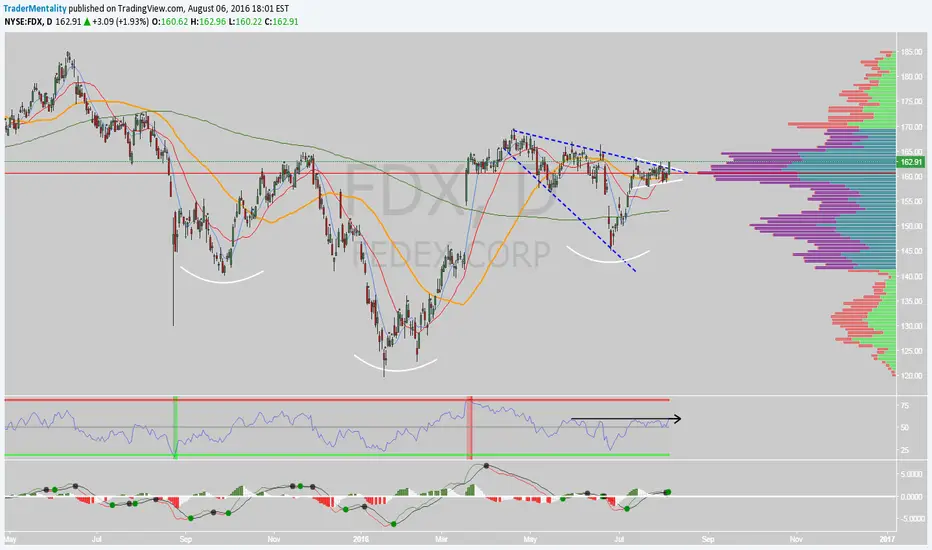
Task: Click the Open value O:160.62
Action: click(x=170, y=21)
